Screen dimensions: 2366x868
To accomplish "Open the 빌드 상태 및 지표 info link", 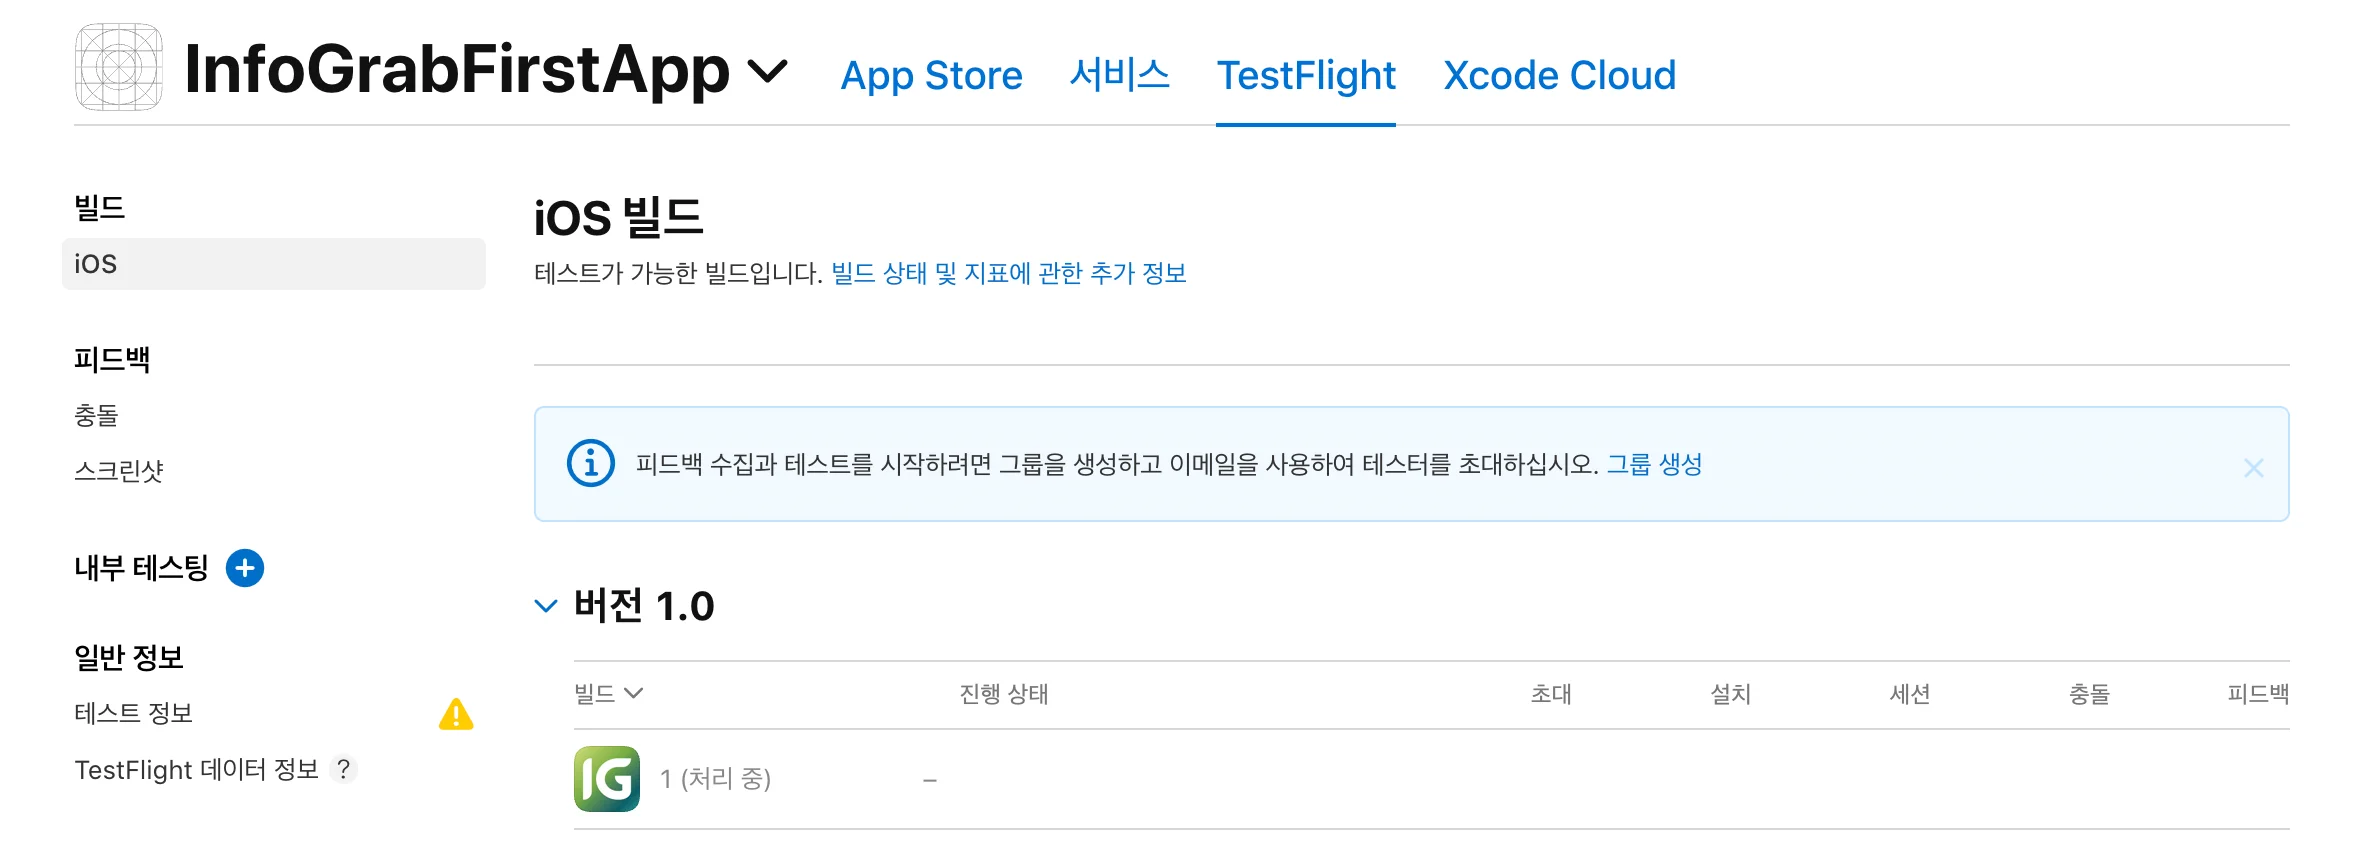I will tap(1011, 272).
